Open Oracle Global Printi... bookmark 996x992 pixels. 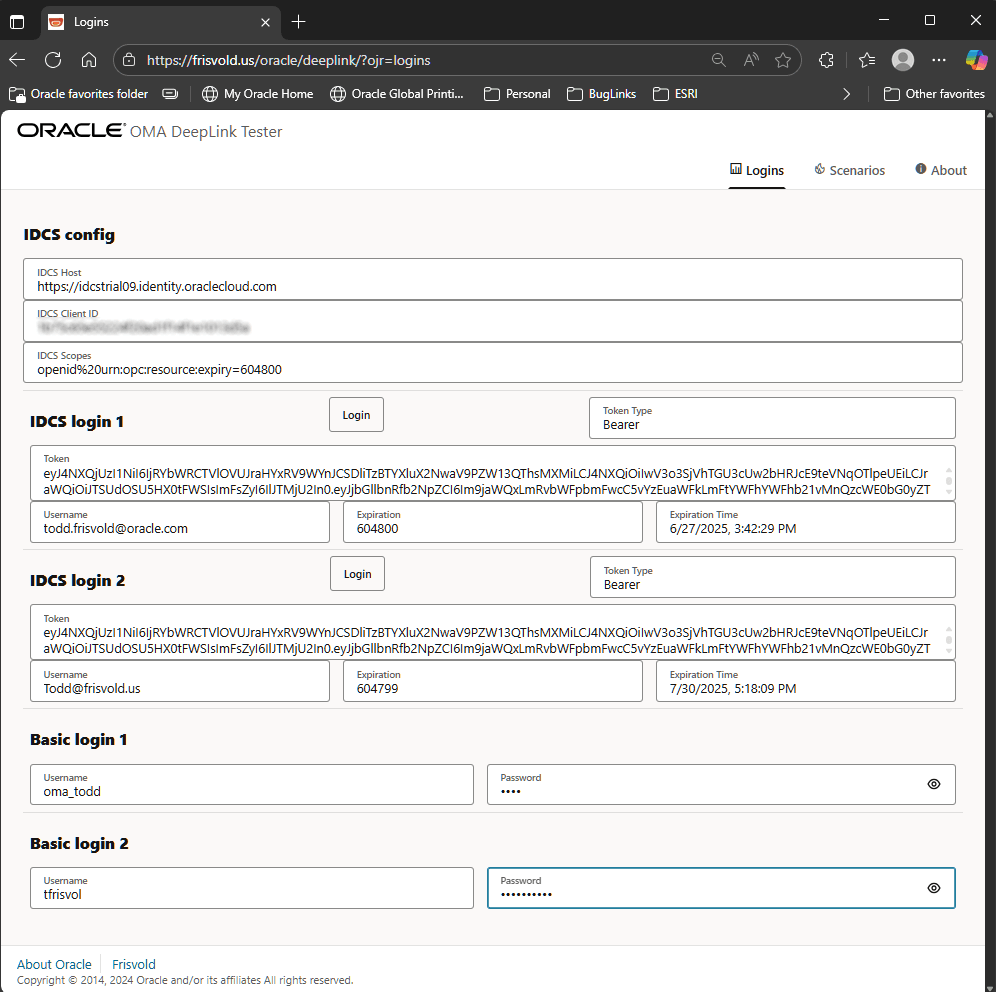click(x=397, y=94)
